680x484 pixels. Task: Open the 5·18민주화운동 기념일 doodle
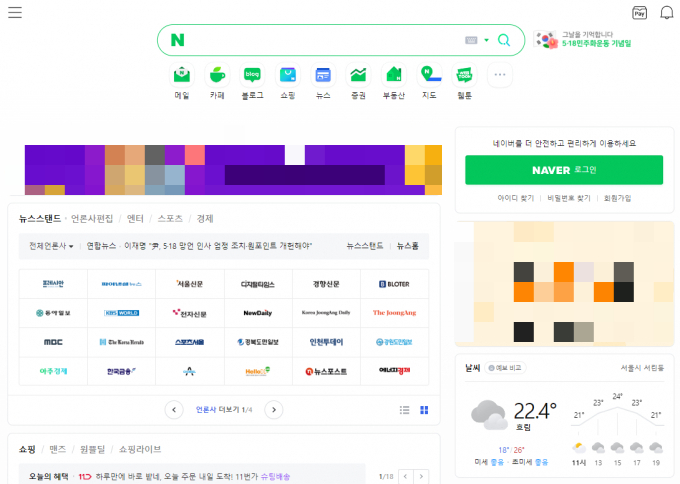(582, 39)
